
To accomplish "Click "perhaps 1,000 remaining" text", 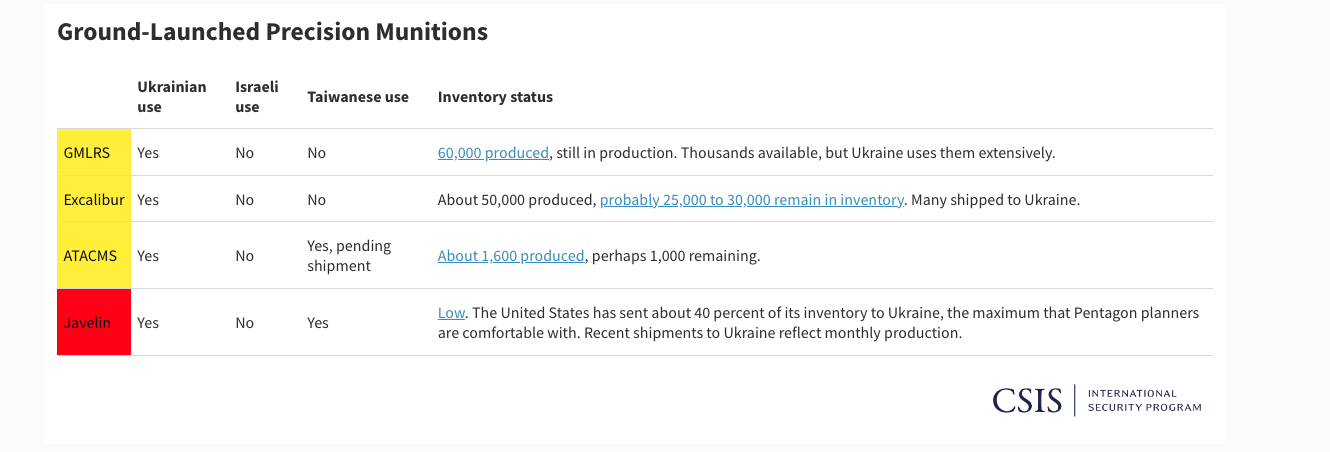I will point(675,256).
